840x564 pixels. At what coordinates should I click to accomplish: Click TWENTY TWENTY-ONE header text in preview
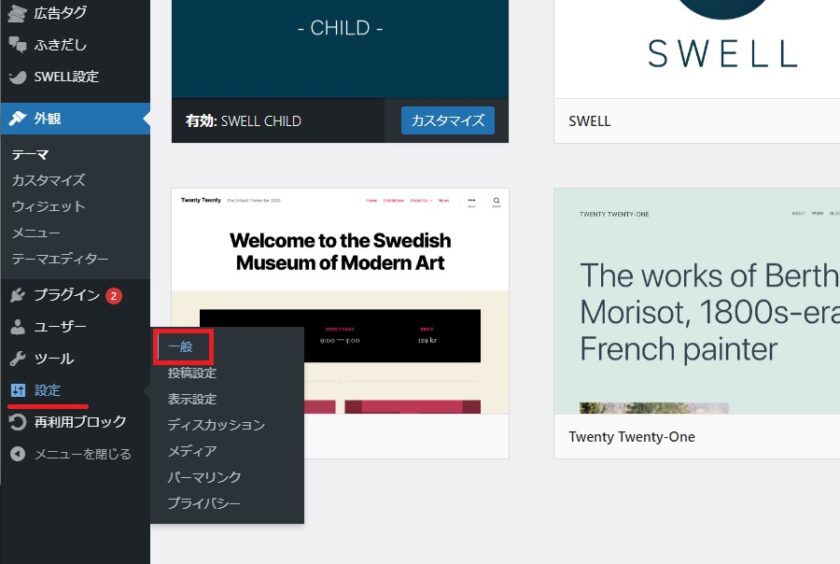coord(614,214)
